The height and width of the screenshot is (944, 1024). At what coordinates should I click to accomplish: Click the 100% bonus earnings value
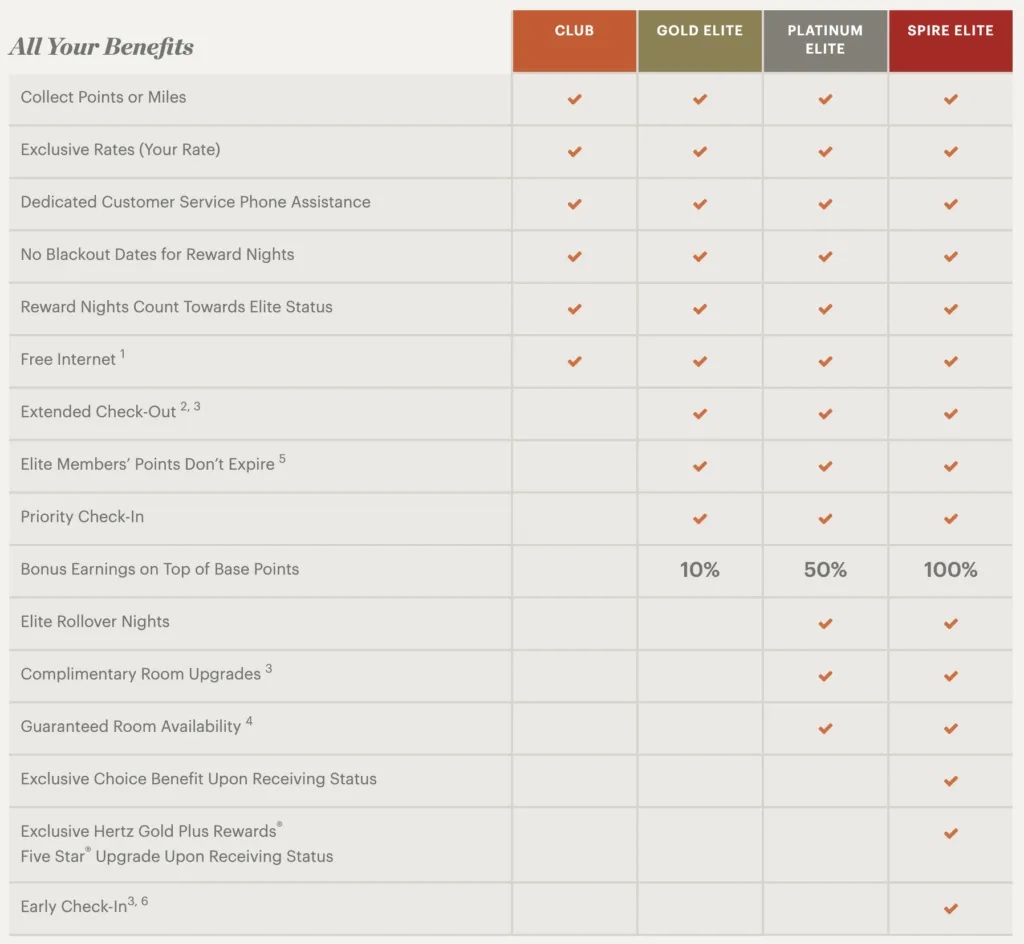pos(950,570)
